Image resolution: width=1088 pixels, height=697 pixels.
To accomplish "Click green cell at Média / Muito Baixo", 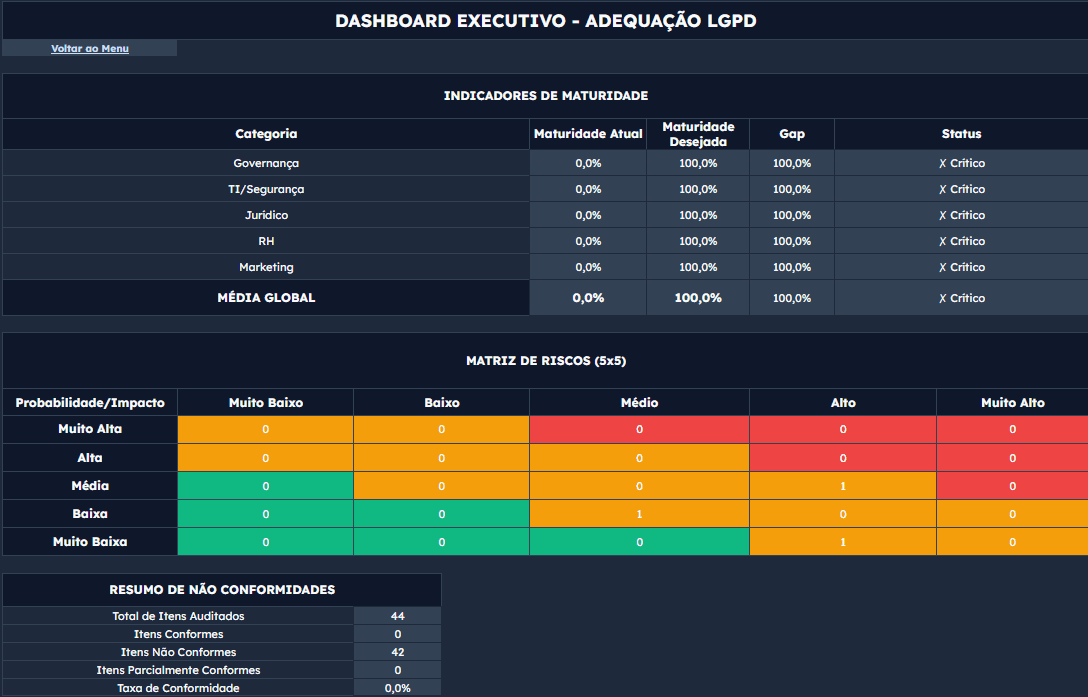I will coord(265,486).
